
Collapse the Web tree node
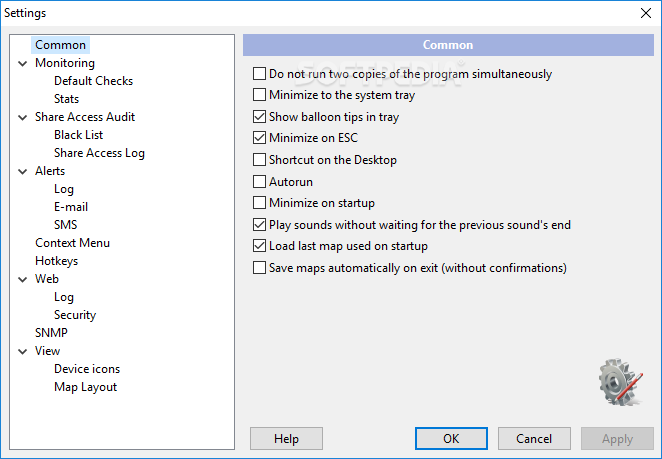[22, 279]
